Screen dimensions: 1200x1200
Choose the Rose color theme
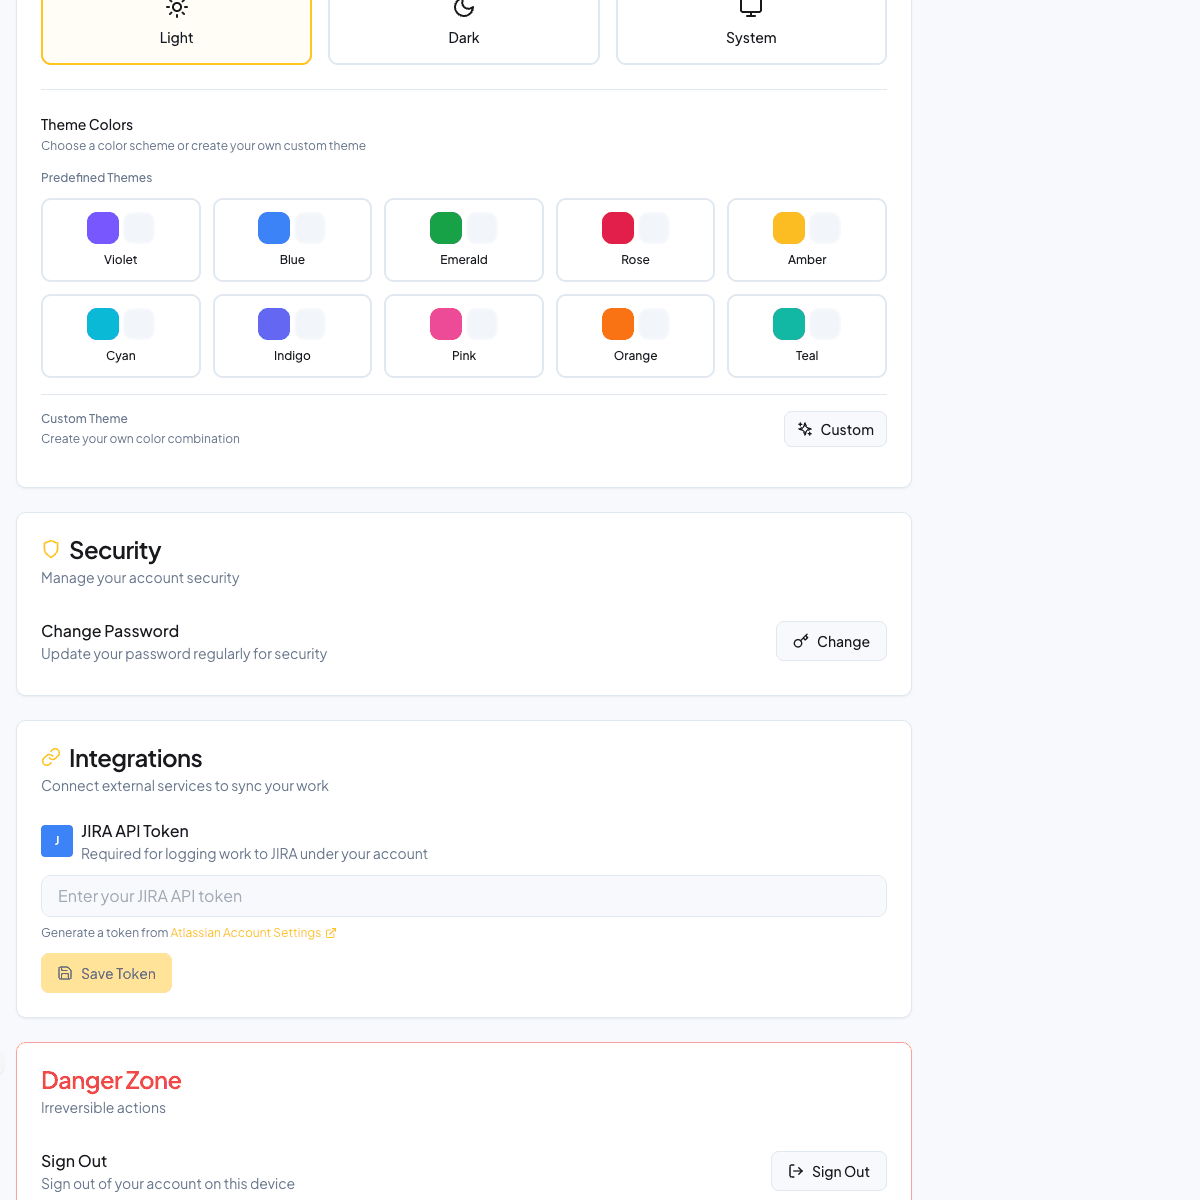tap(635, 240)
